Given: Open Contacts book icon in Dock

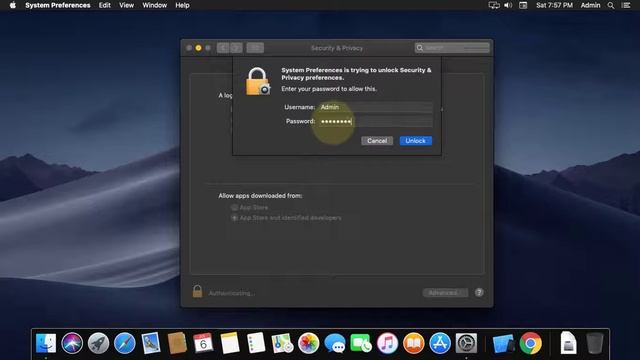Looking at the screenshot, I should pyautogui.click(x=177, y=343).
